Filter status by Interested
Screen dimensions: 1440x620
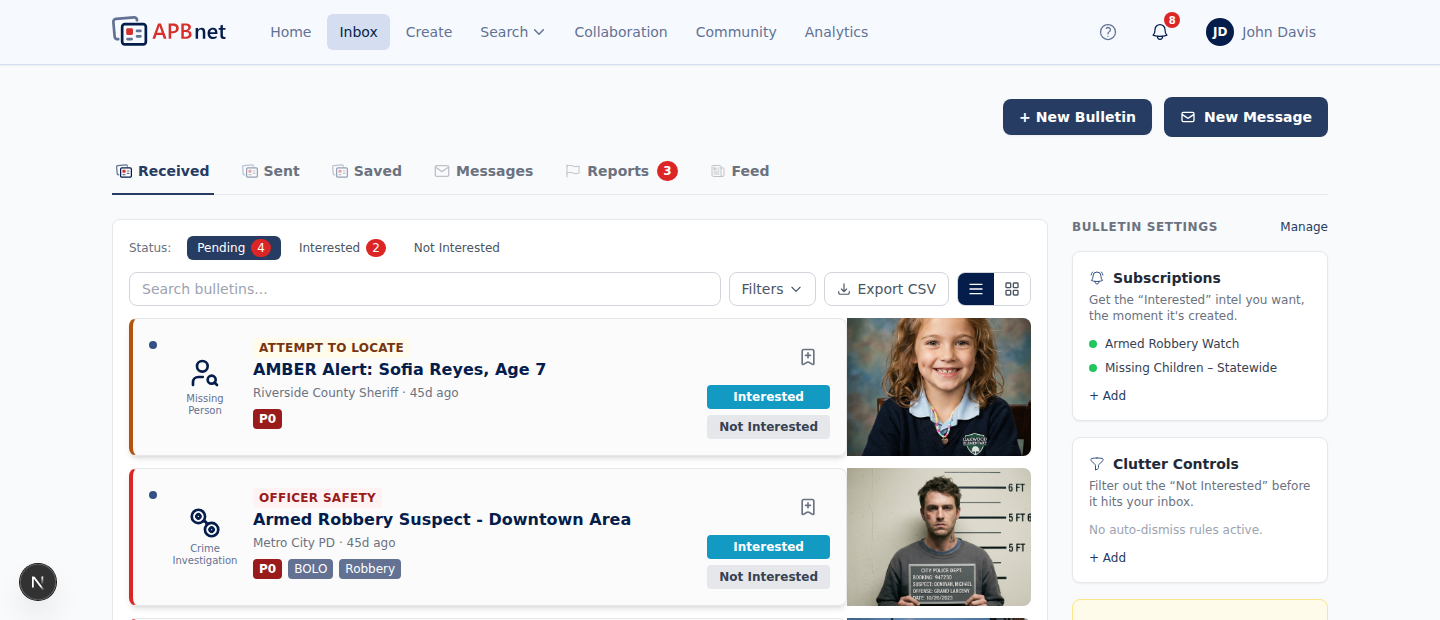pos(342,248)
